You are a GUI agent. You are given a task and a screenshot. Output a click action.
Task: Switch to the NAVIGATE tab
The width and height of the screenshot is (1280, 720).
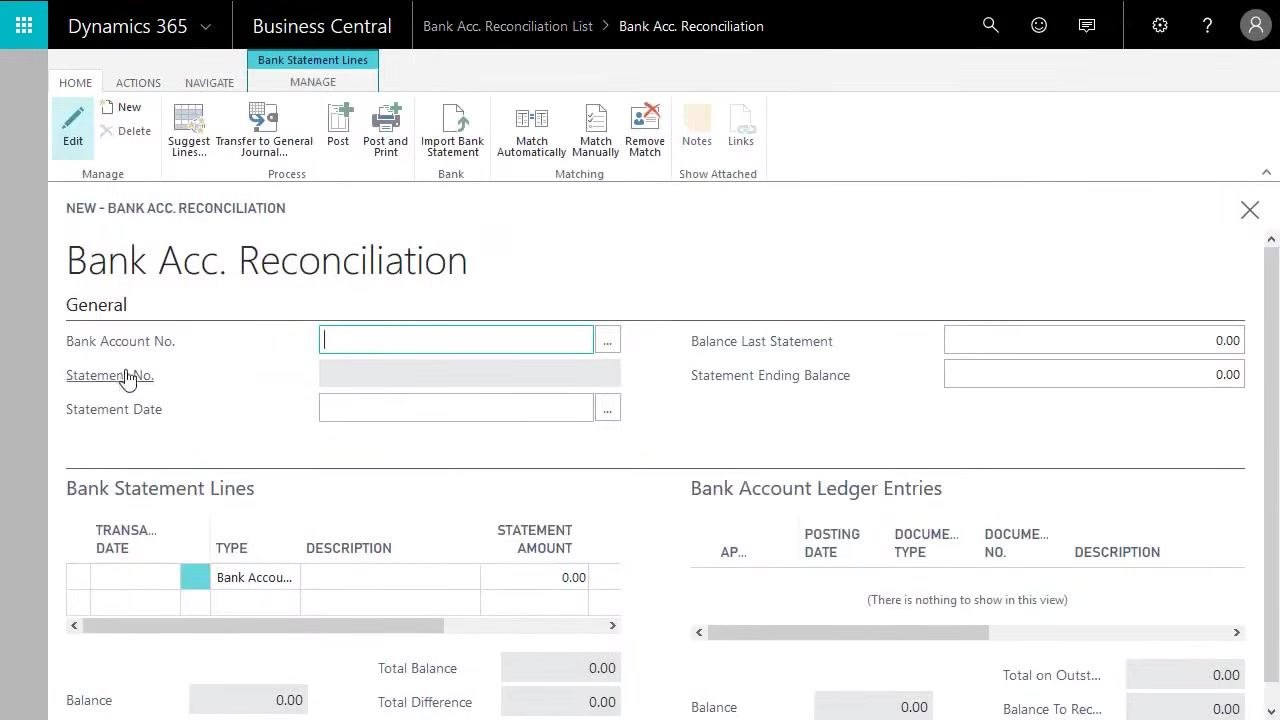pos(209,83)
